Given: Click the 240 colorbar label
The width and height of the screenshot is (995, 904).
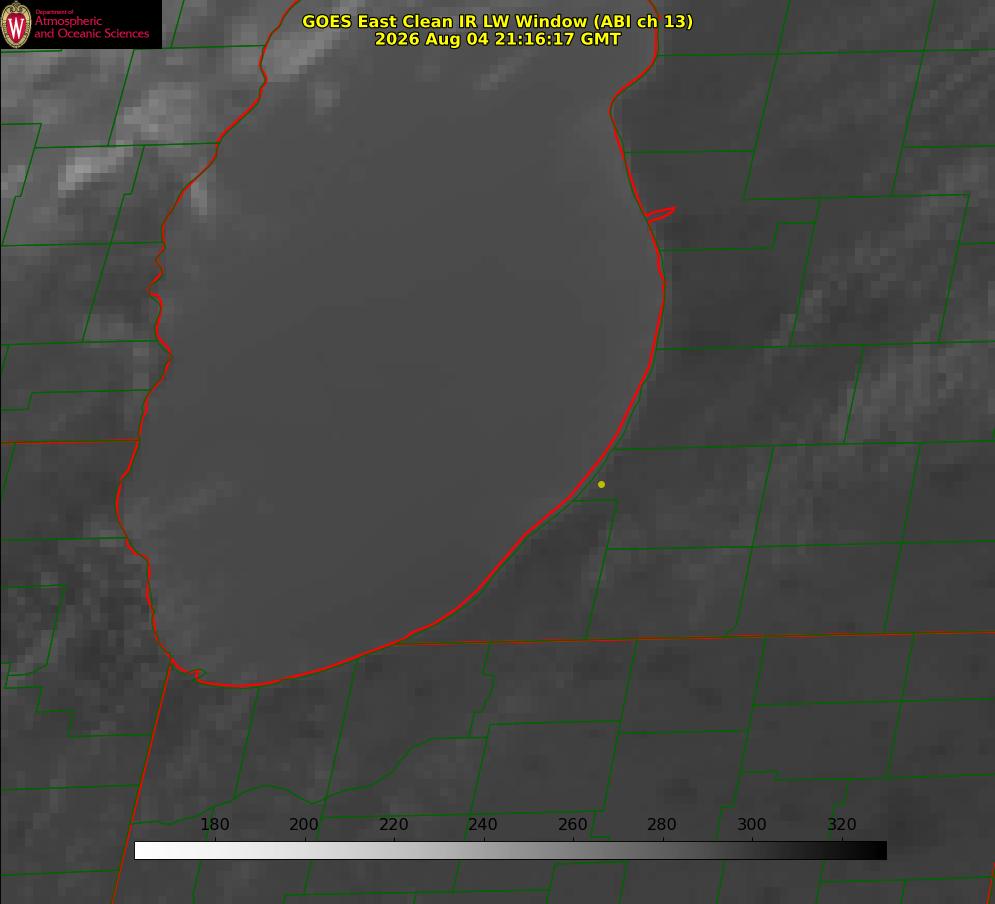Looking at the screenshot, I should pyautogui.click(x=483, y=824).
